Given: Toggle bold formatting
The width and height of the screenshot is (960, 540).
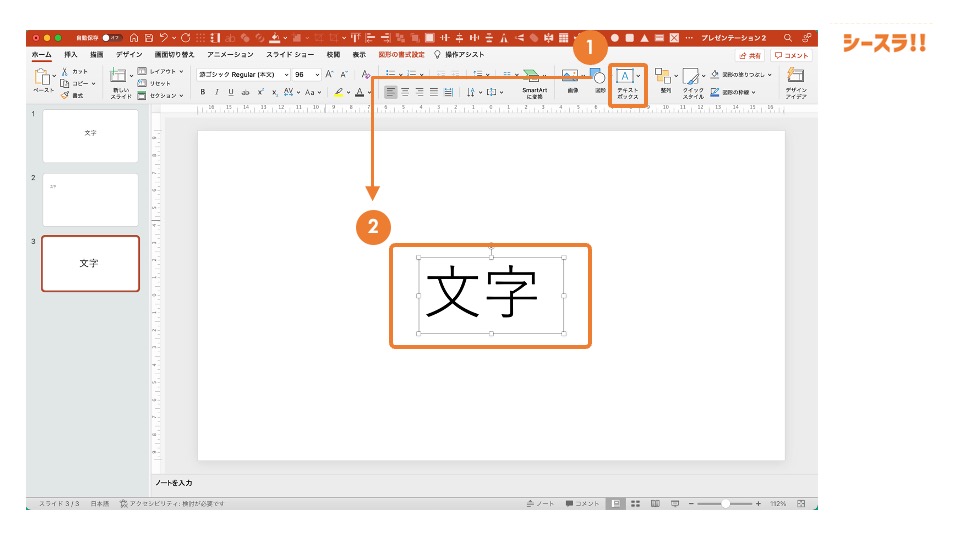Looking at the screenshot, I should 203,92.
